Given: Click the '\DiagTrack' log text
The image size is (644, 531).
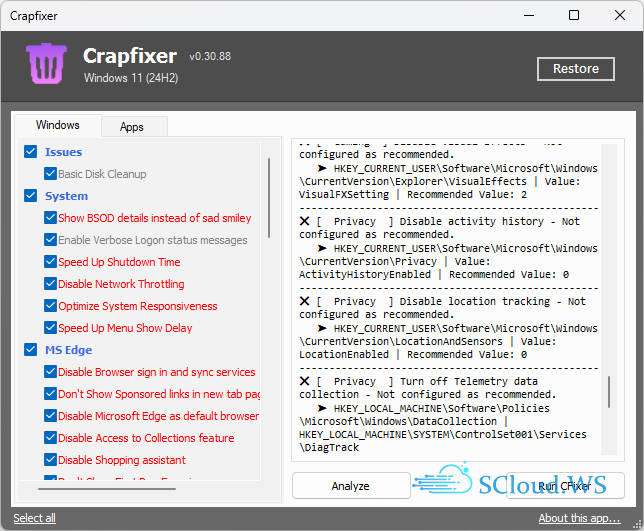Looking at the screenshot, I should pyautogui.click(x=329, y=447).
